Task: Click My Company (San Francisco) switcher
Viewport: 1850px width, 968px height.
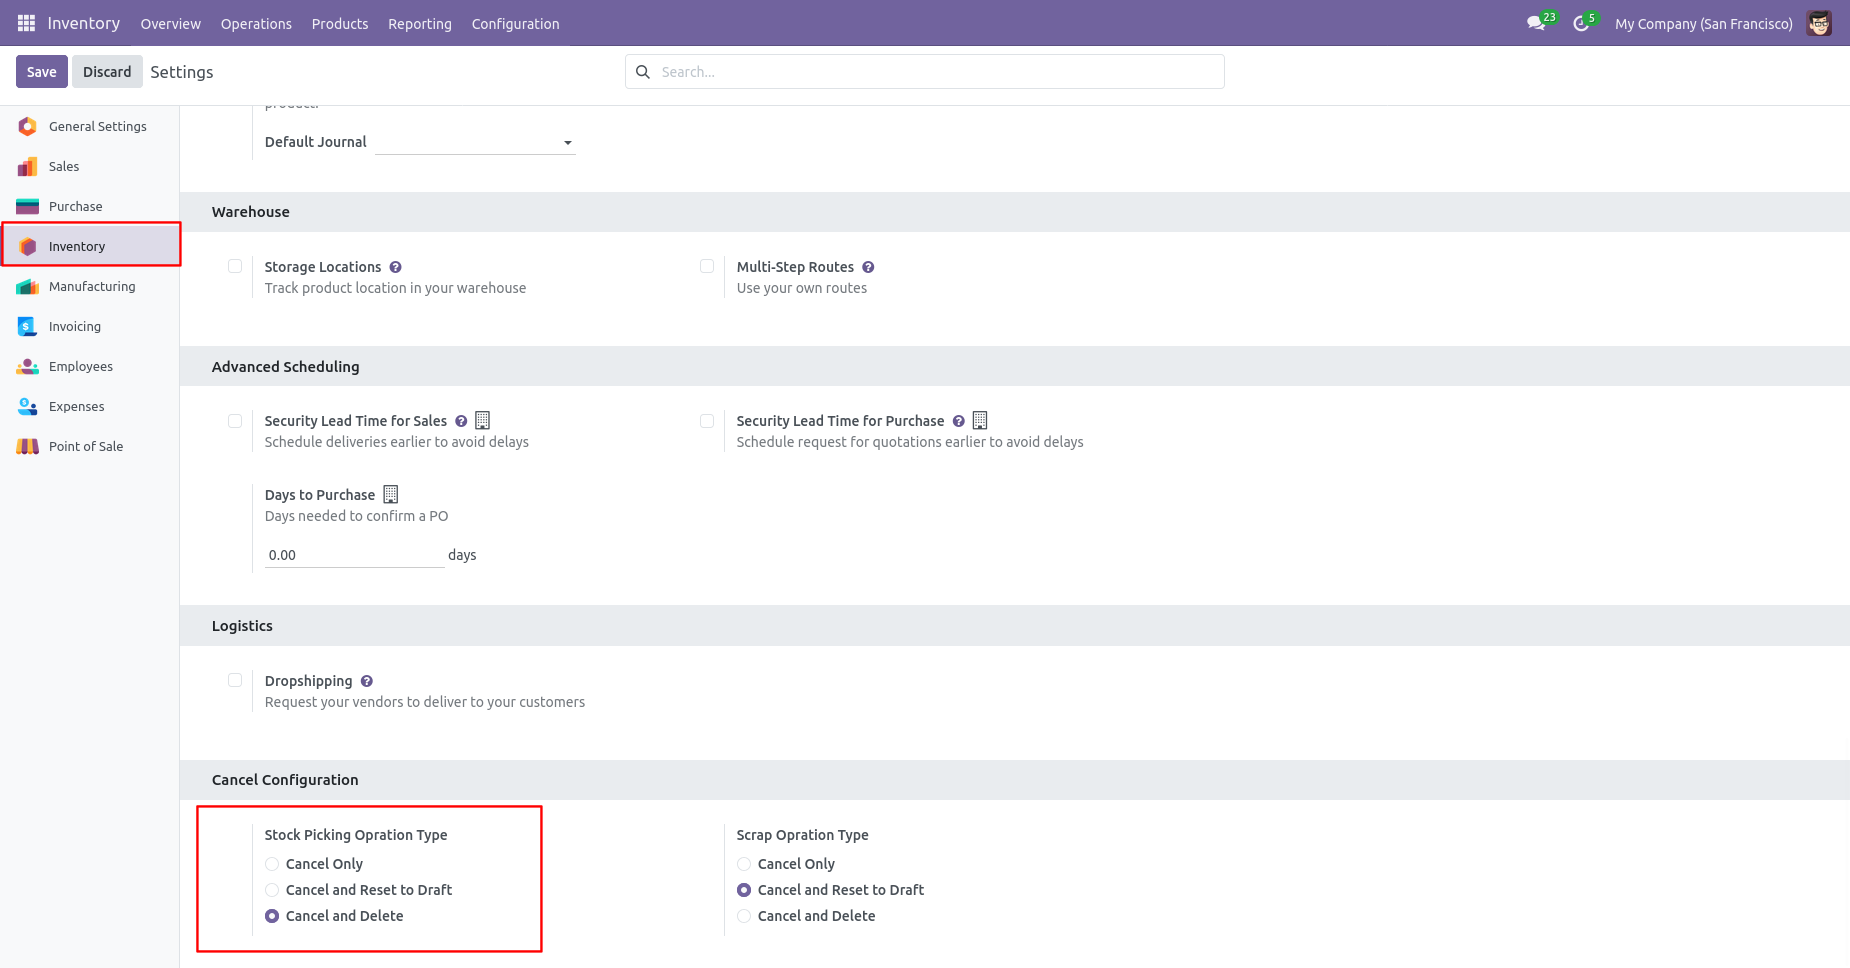Action: click(1703, 23)
